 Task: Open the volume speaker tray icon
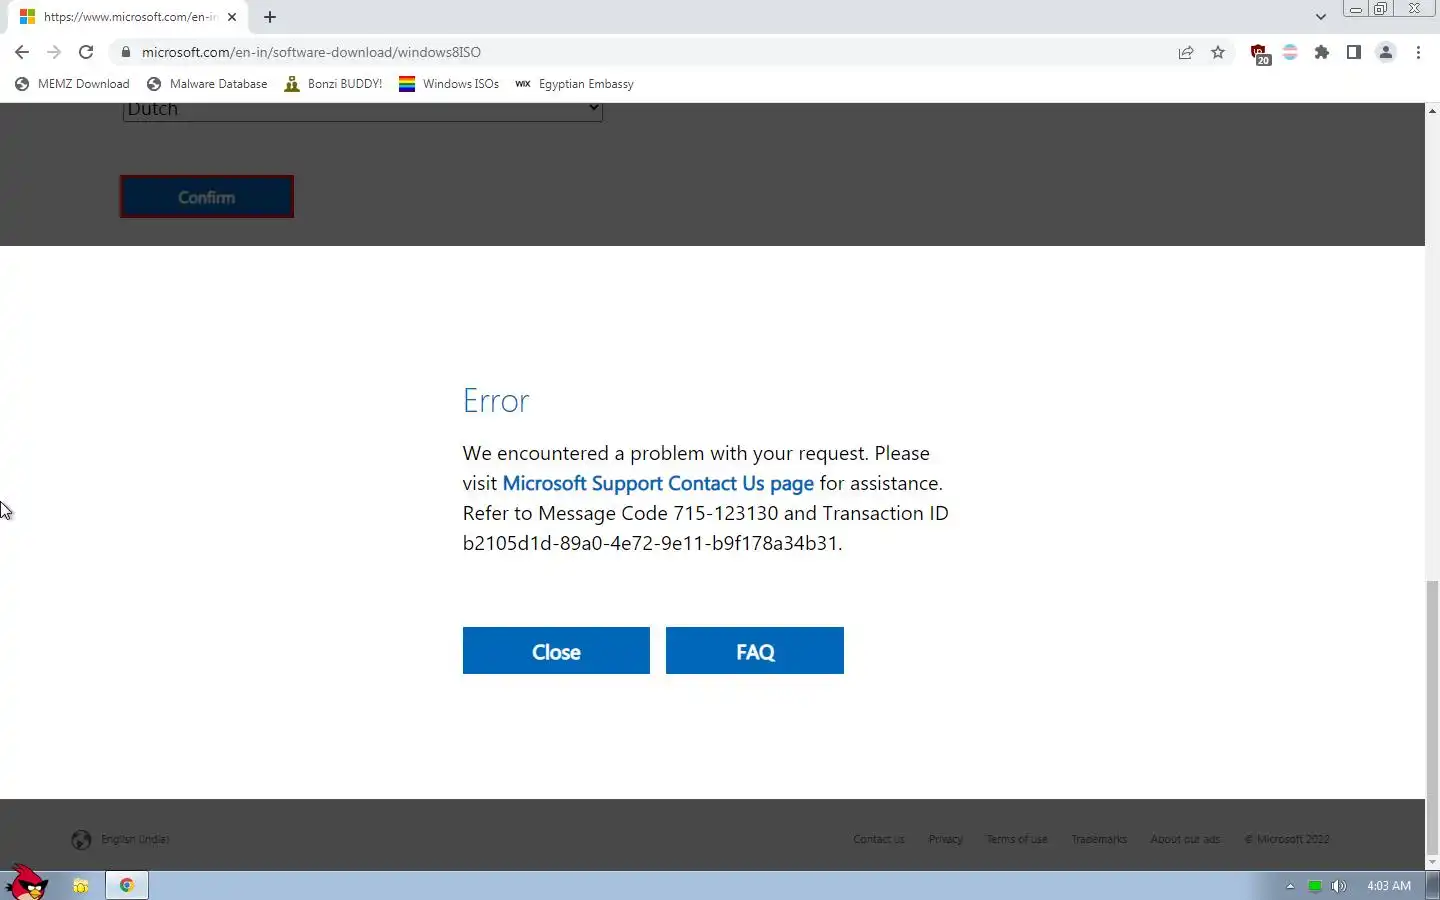click(x=1339, y=886)
